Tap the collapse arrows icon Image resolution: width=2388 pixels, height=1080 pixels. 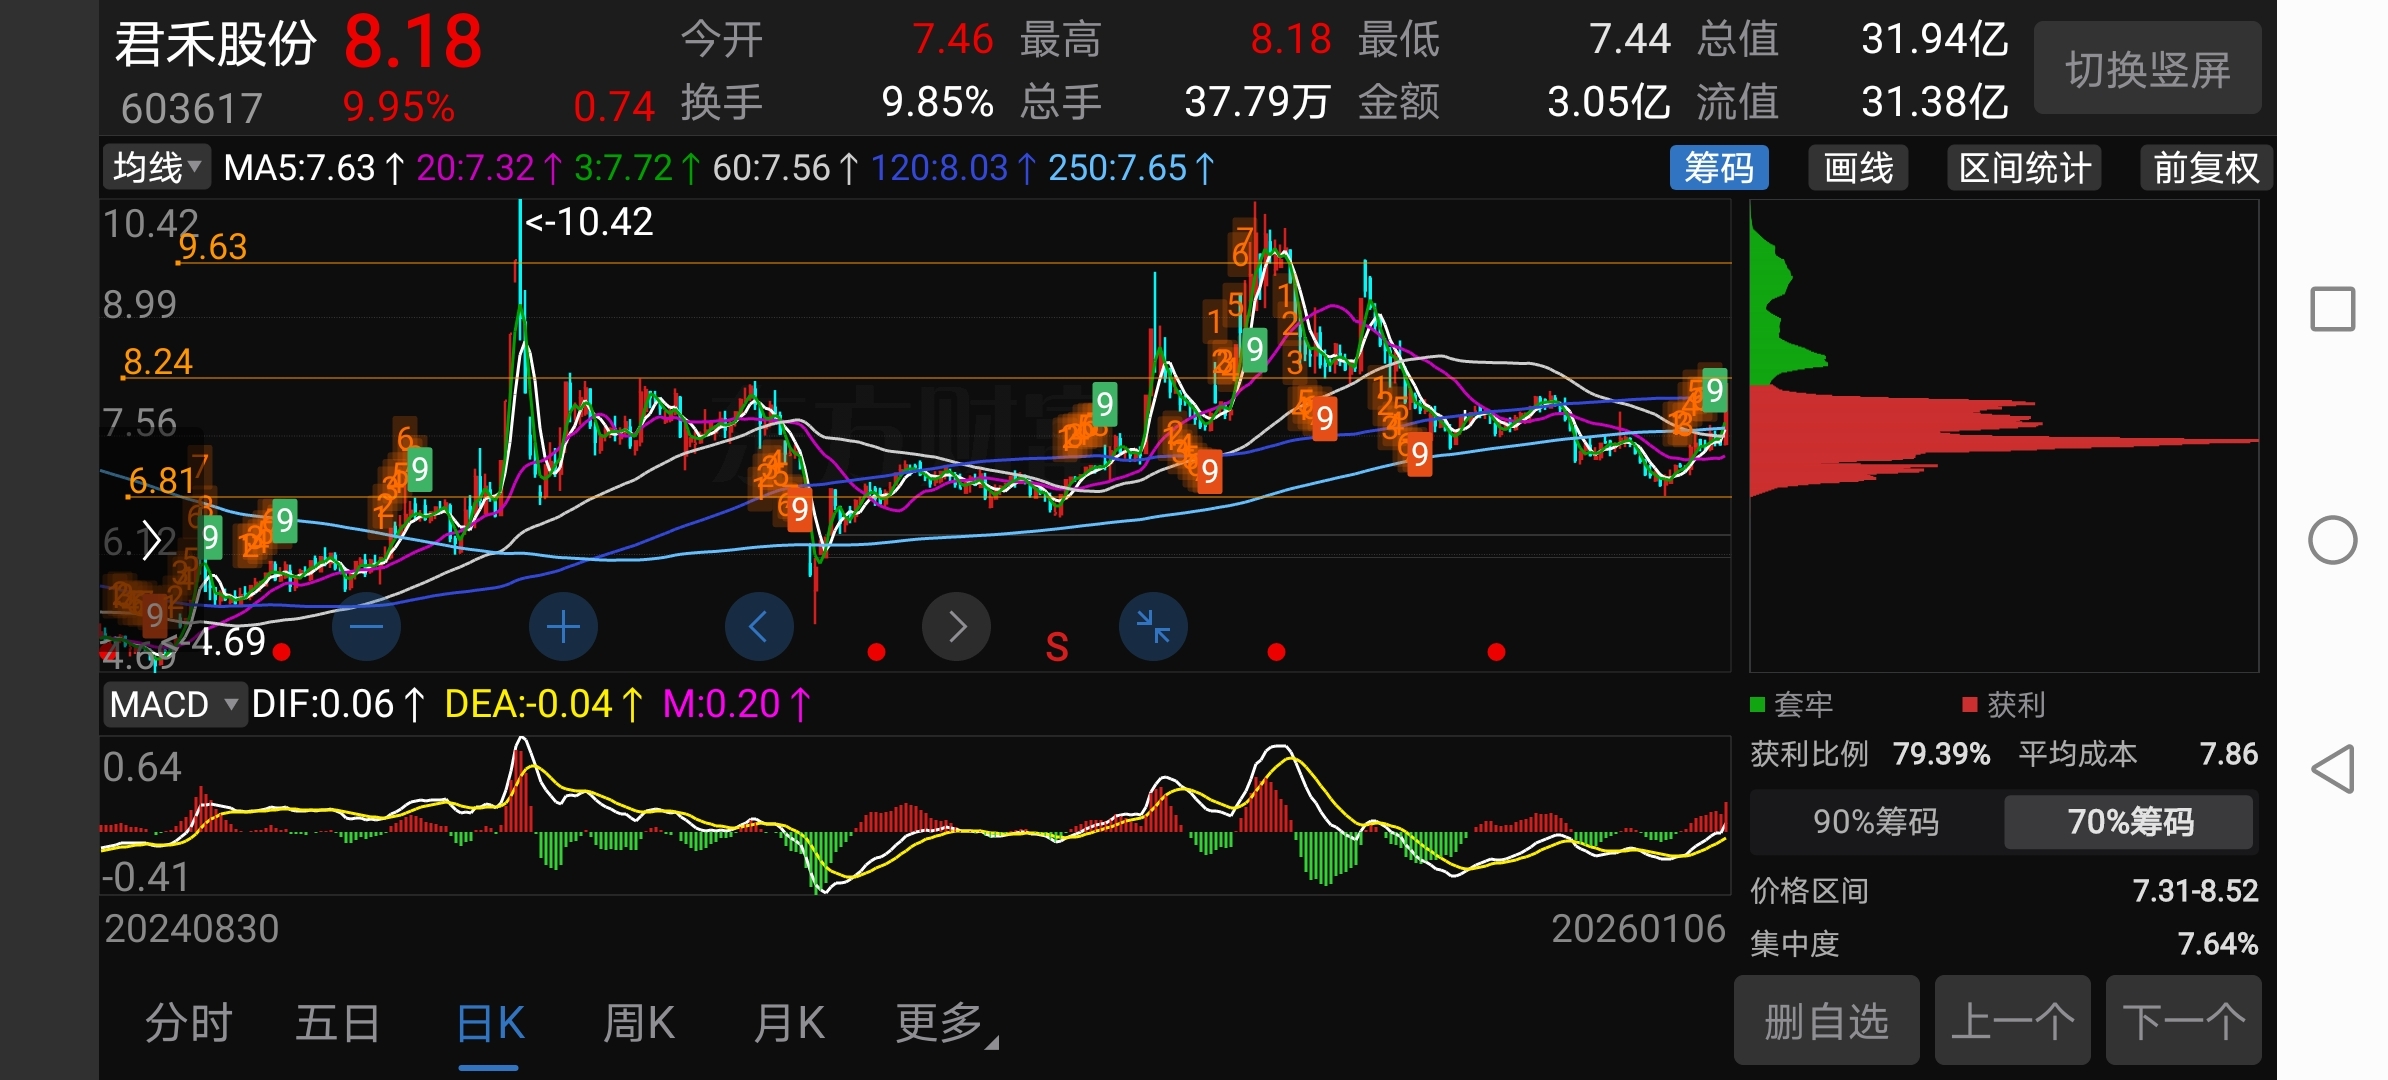[x=1153, y=627]
